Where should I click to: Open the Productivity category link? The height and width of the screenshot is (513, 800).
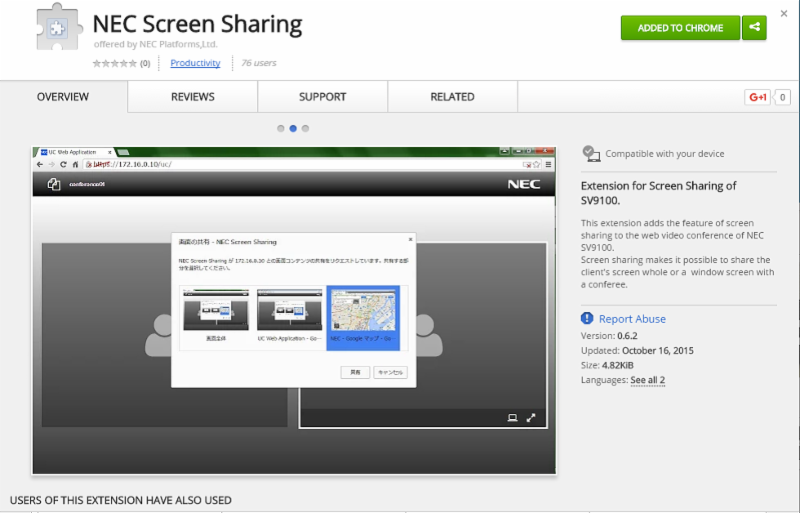tap(195, 63)
